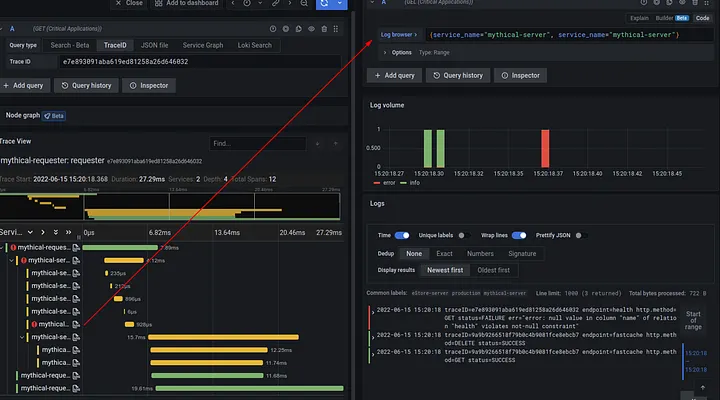Image resolution: width=720 pixels, height=400 pixels.
Task: Run the query with the blue refresh button
Action: pyautogui.click(x=324, y=4)
